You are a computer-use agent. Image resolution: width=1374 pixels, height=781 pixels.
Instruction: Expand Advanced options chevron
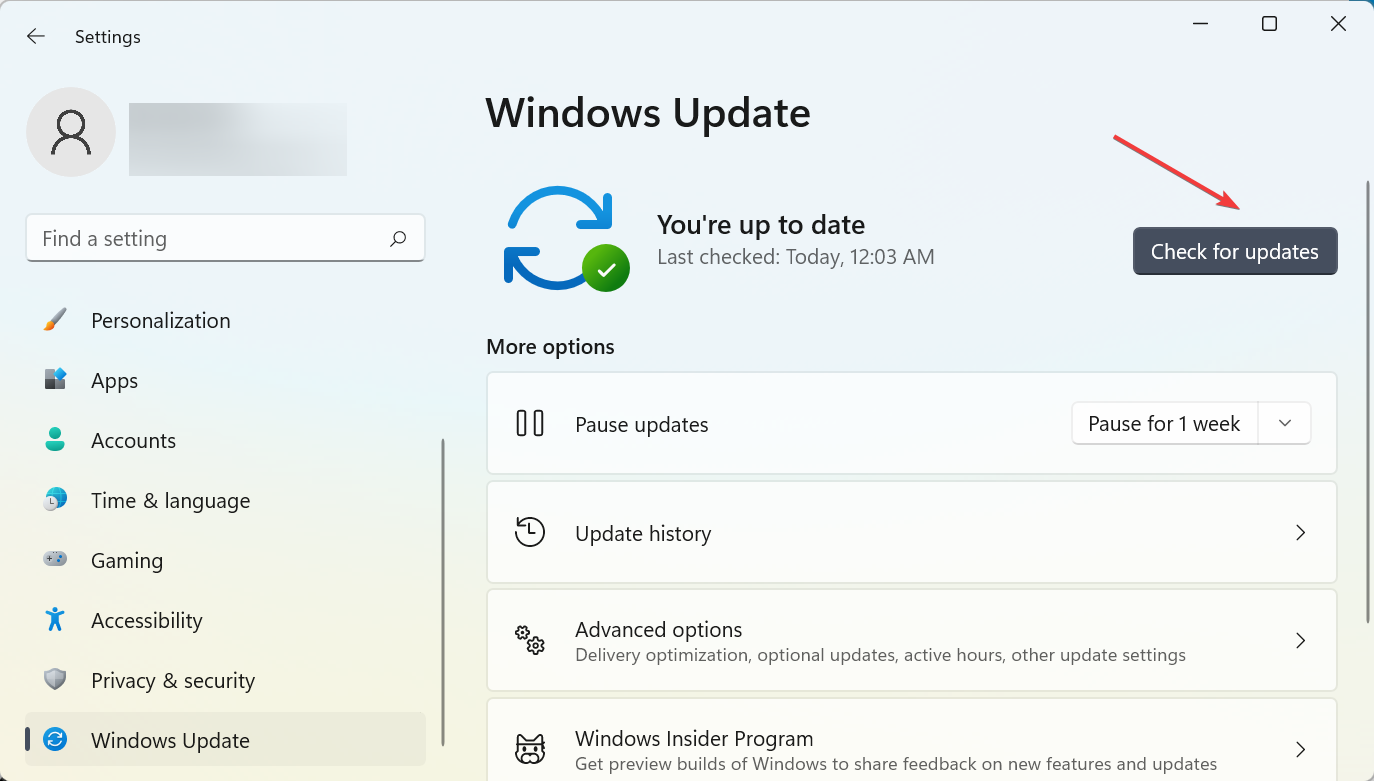(1301, 641)
